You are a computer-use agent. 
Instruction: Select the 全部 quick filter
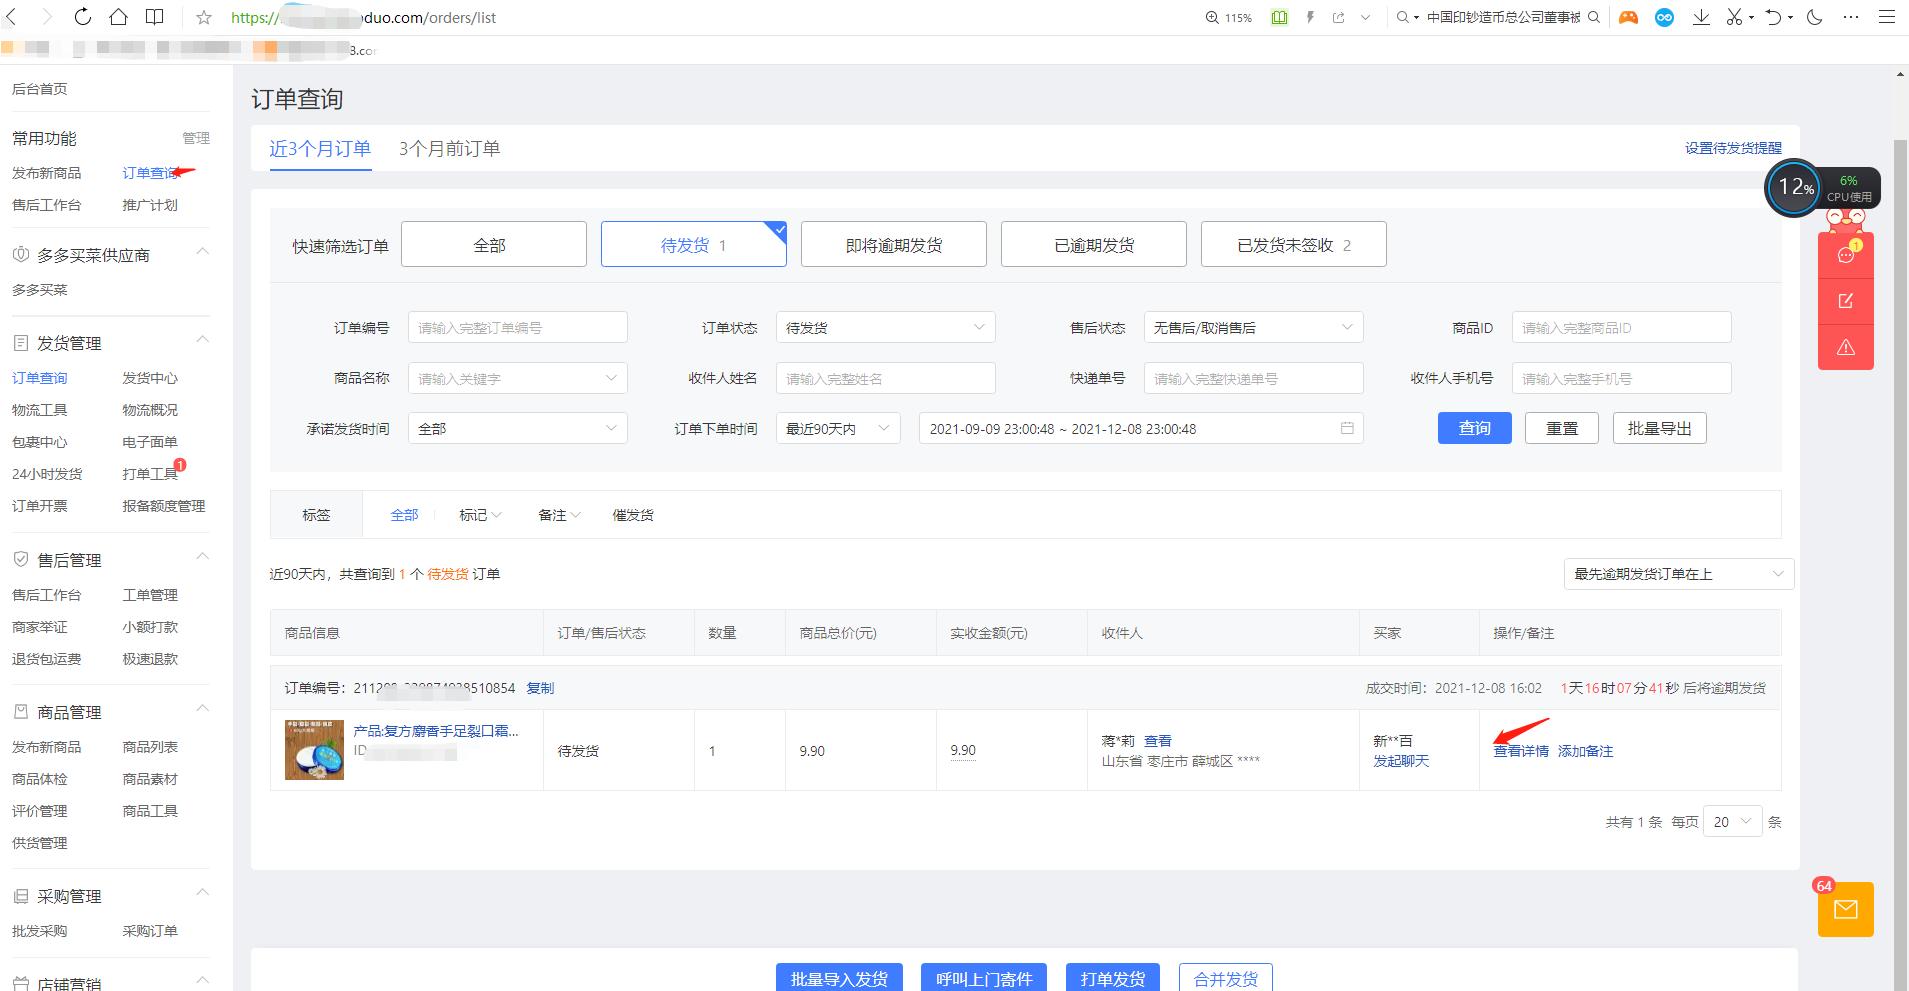[492, 243]
